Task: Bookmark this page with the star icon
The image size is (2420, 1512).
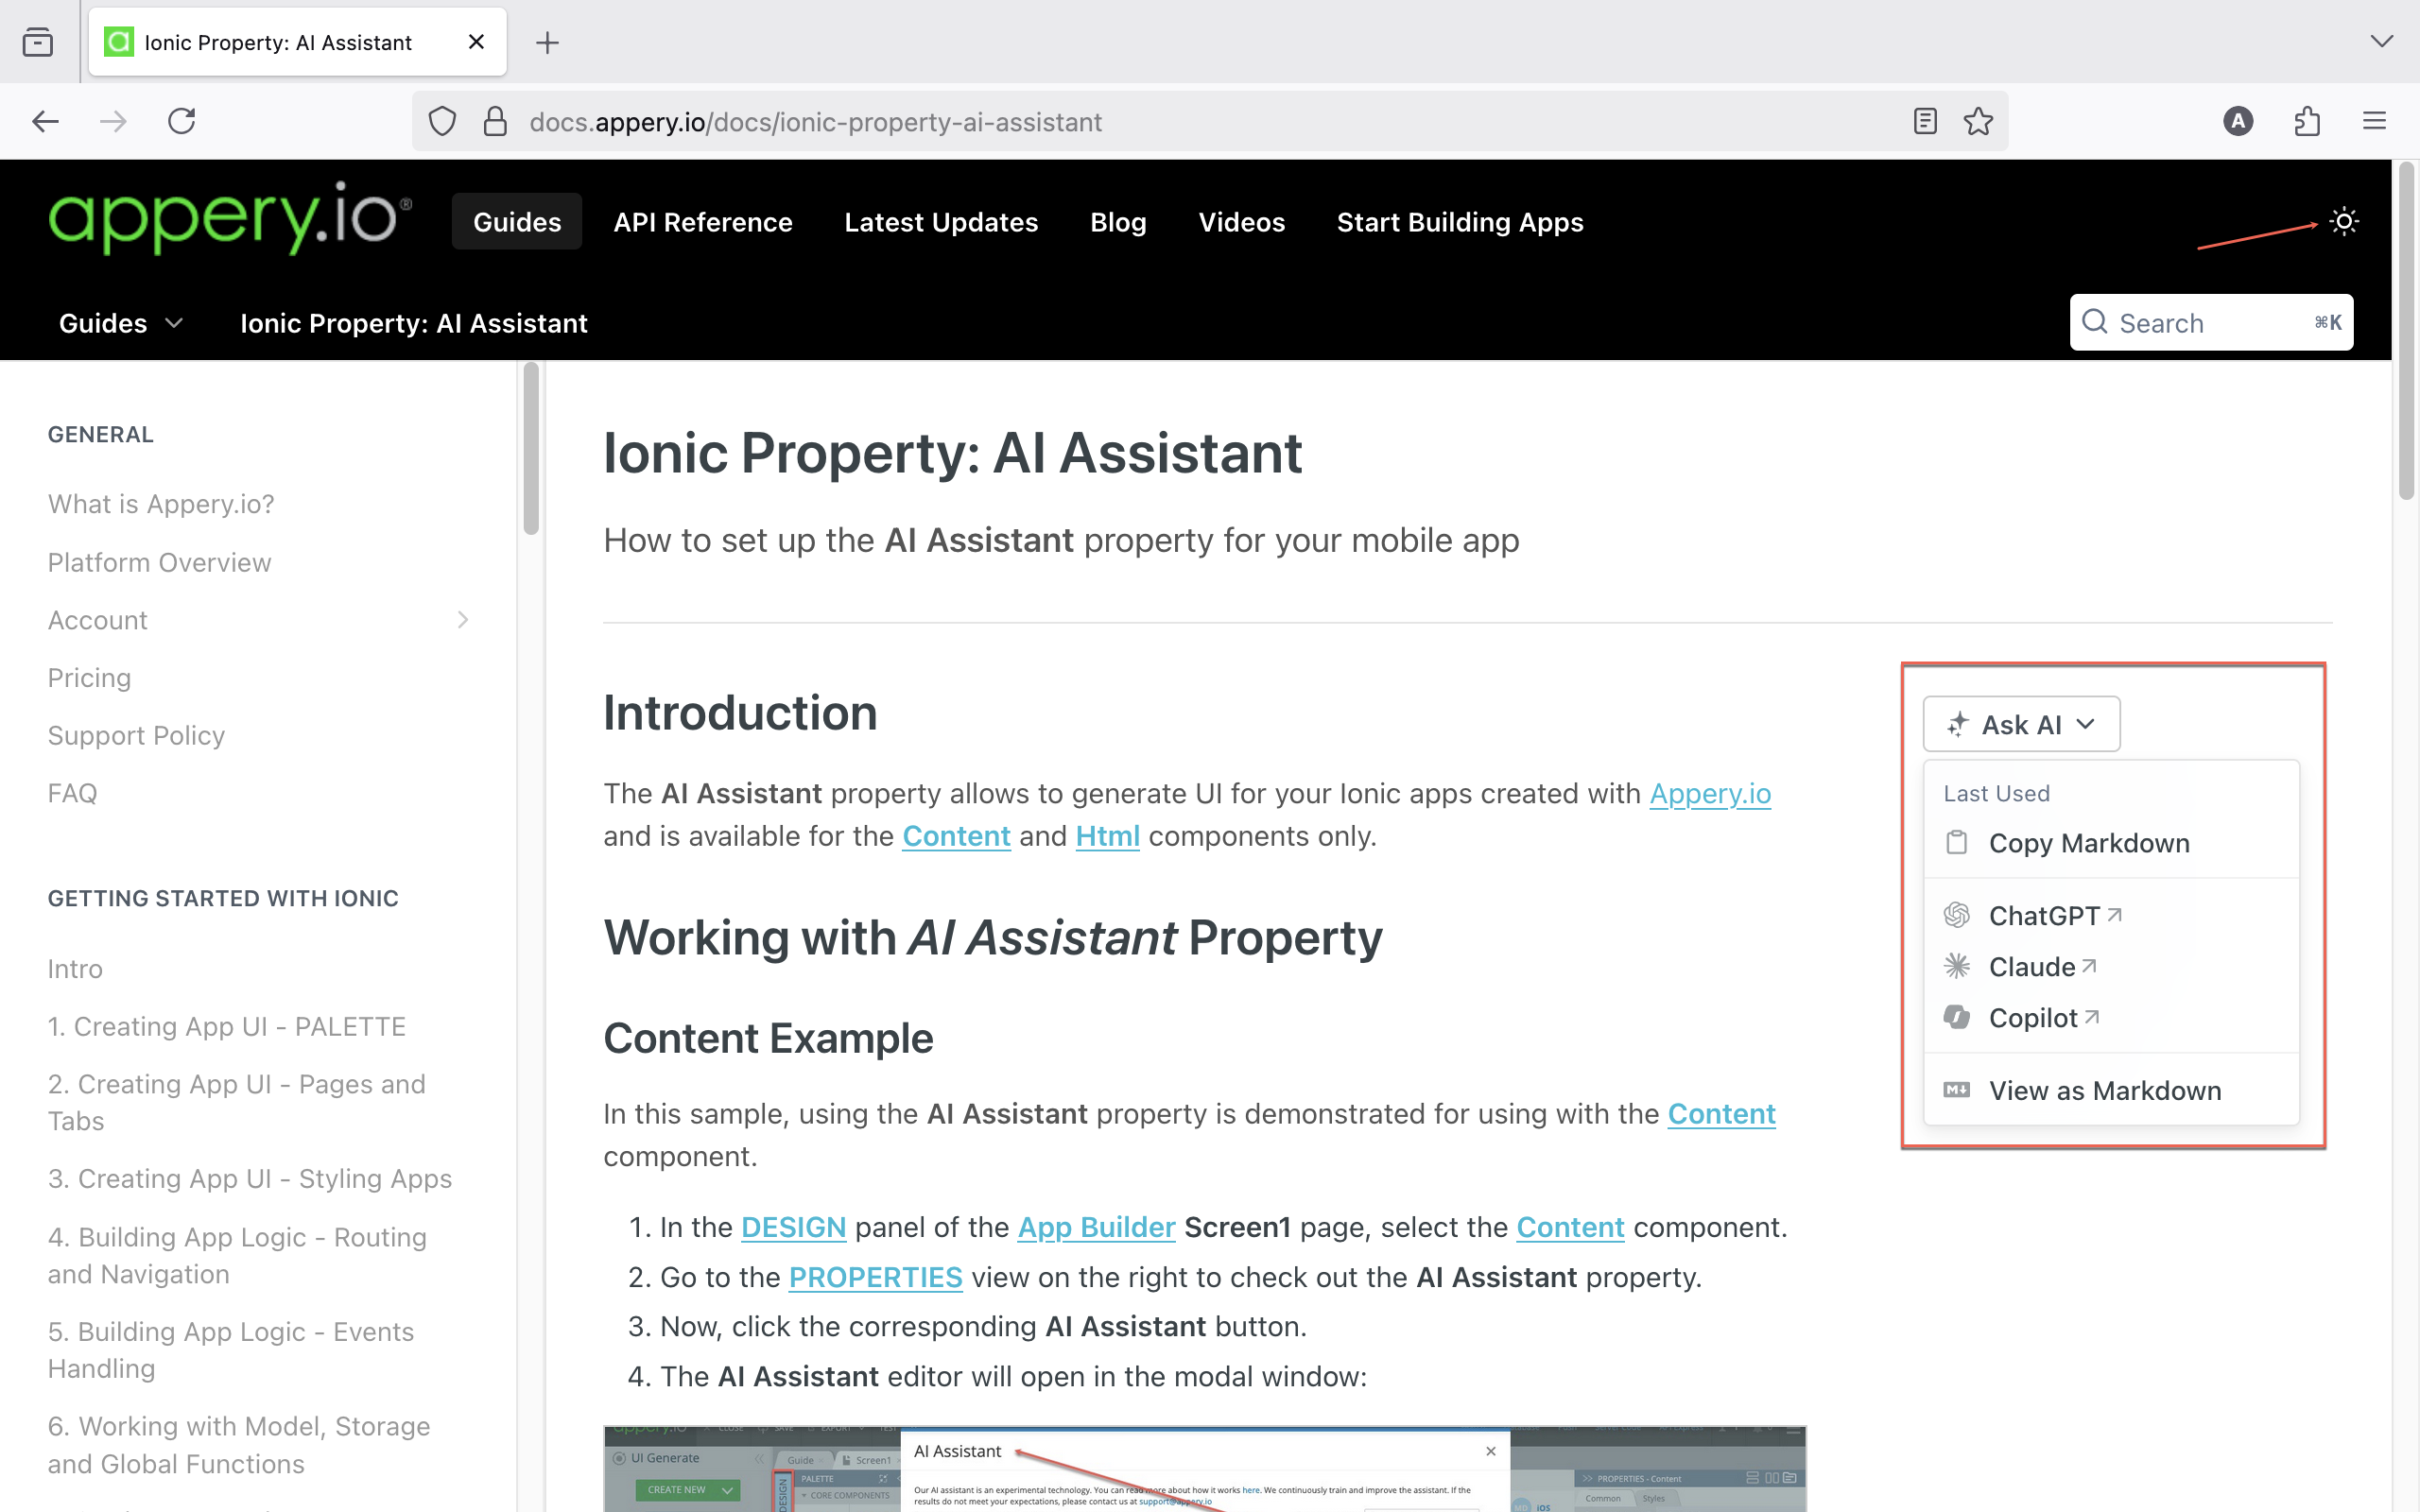Action: [1978, 122]
